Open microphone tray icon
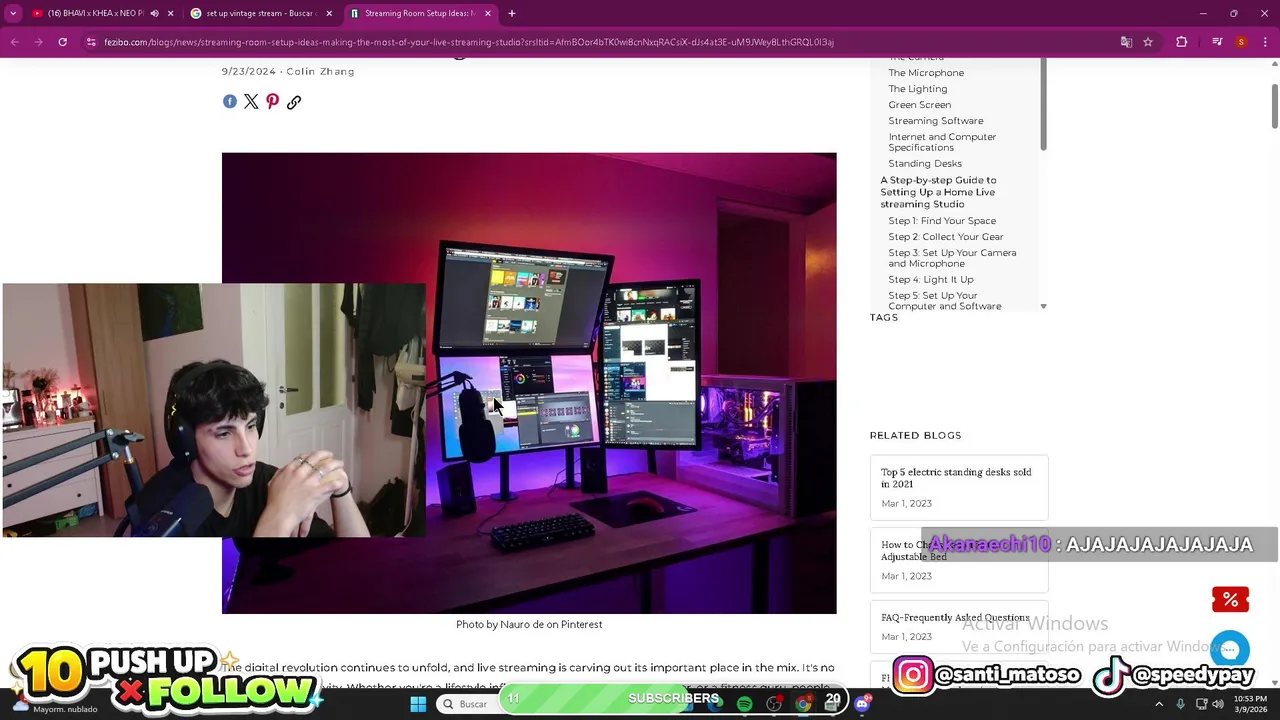The image size is (1280, 720). click(1181, 704)
